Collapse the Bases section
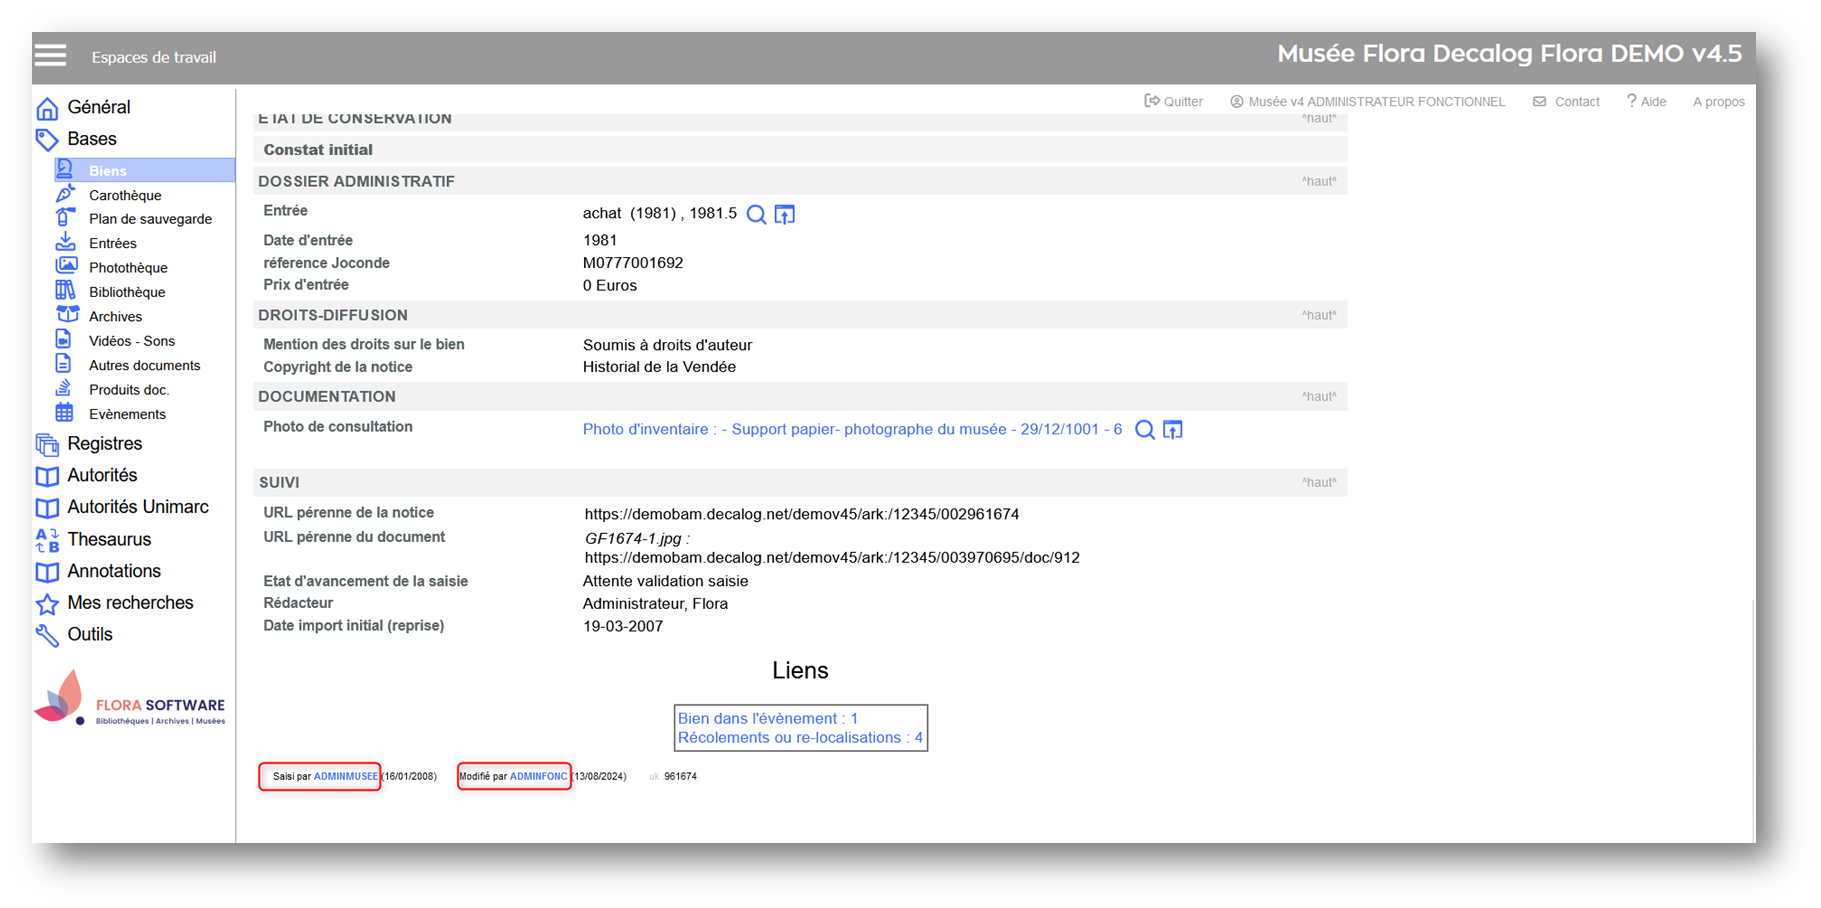This screenshot has width=1821, height=908. (x=91, y=139)
